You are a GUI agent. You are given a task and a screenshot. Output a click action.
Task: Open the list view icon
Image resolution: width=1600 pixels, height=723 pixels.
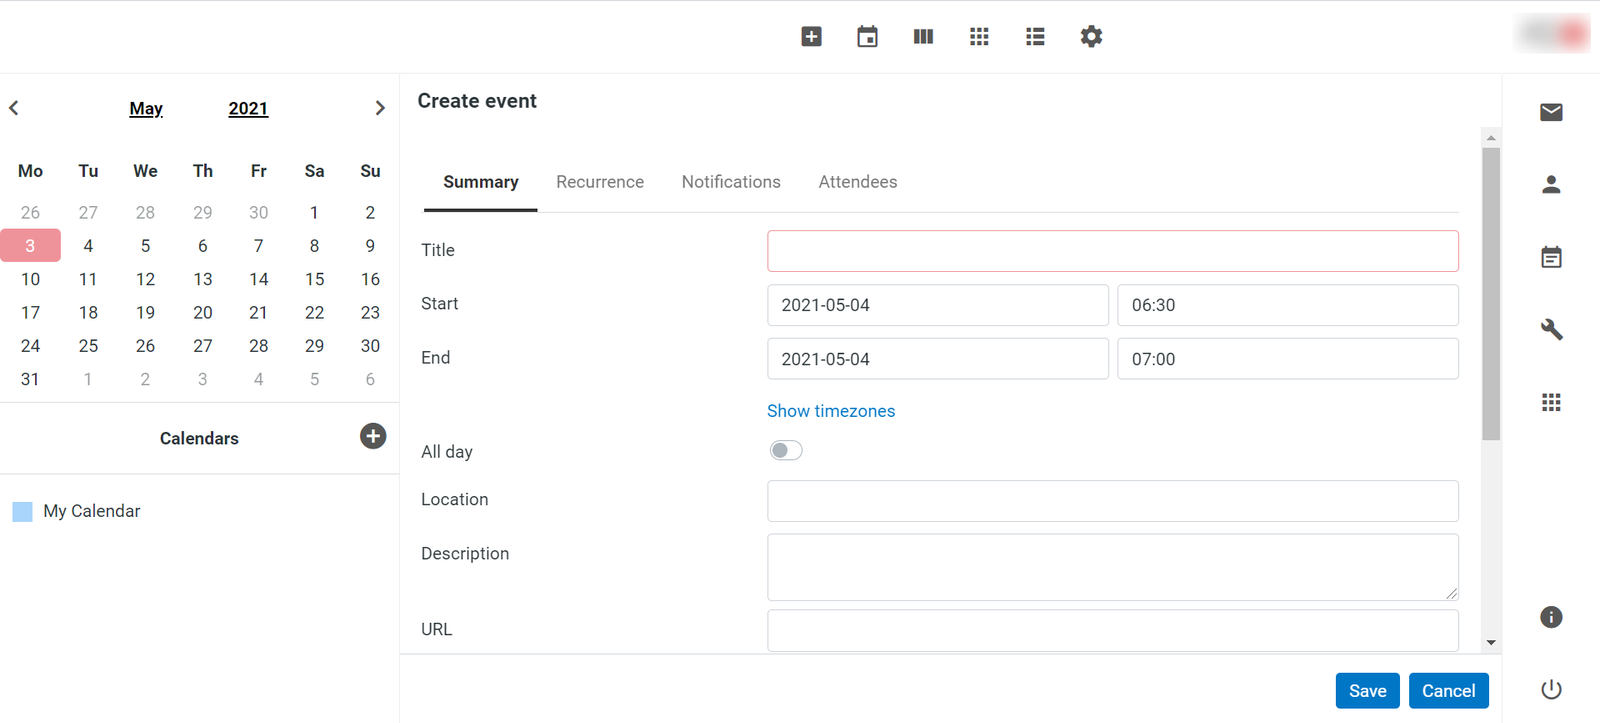tap(1035, 37)
